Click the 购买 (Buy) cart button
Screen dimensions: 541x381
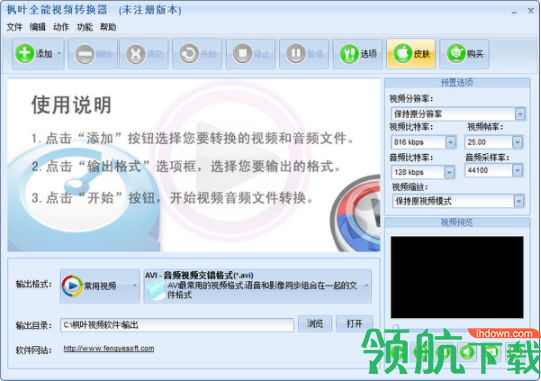tap(464, 54)
